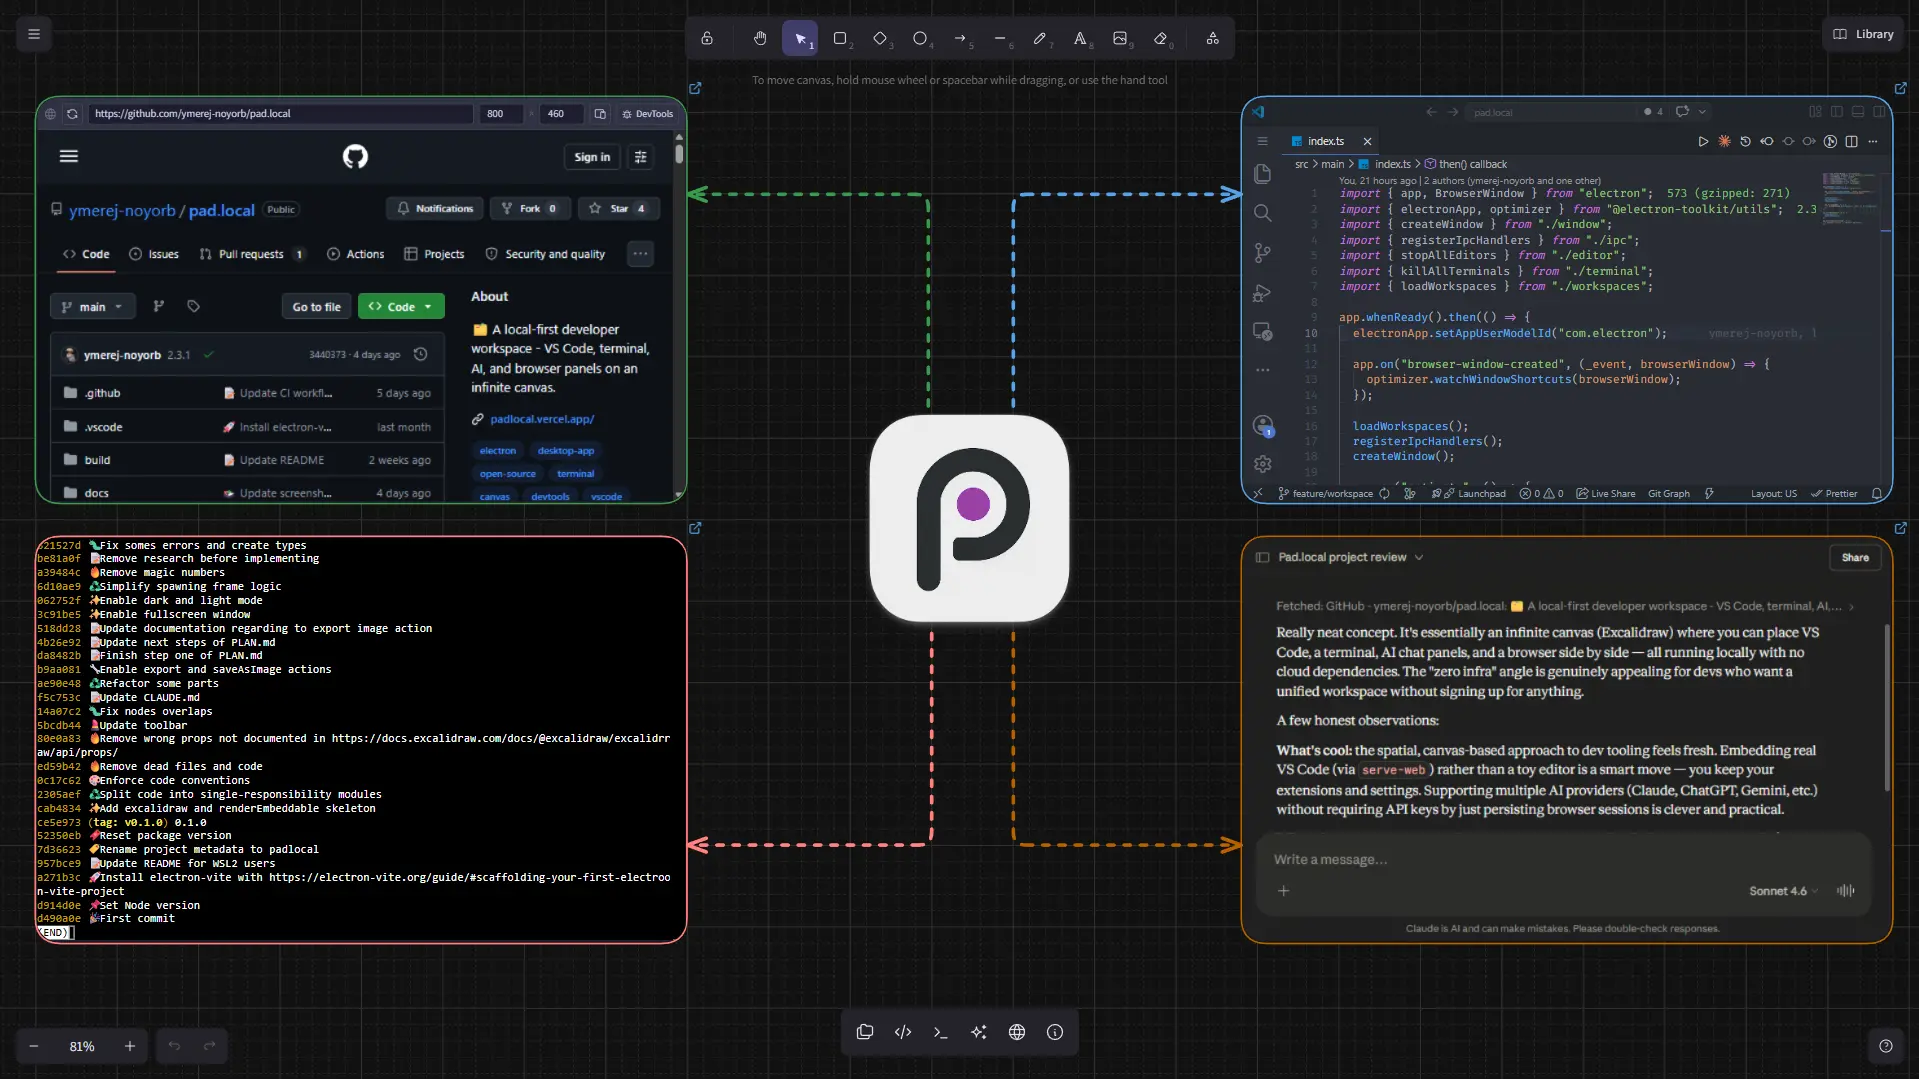Open GitHub Issues tab
1919x1079 pixels.
(154, 254)
